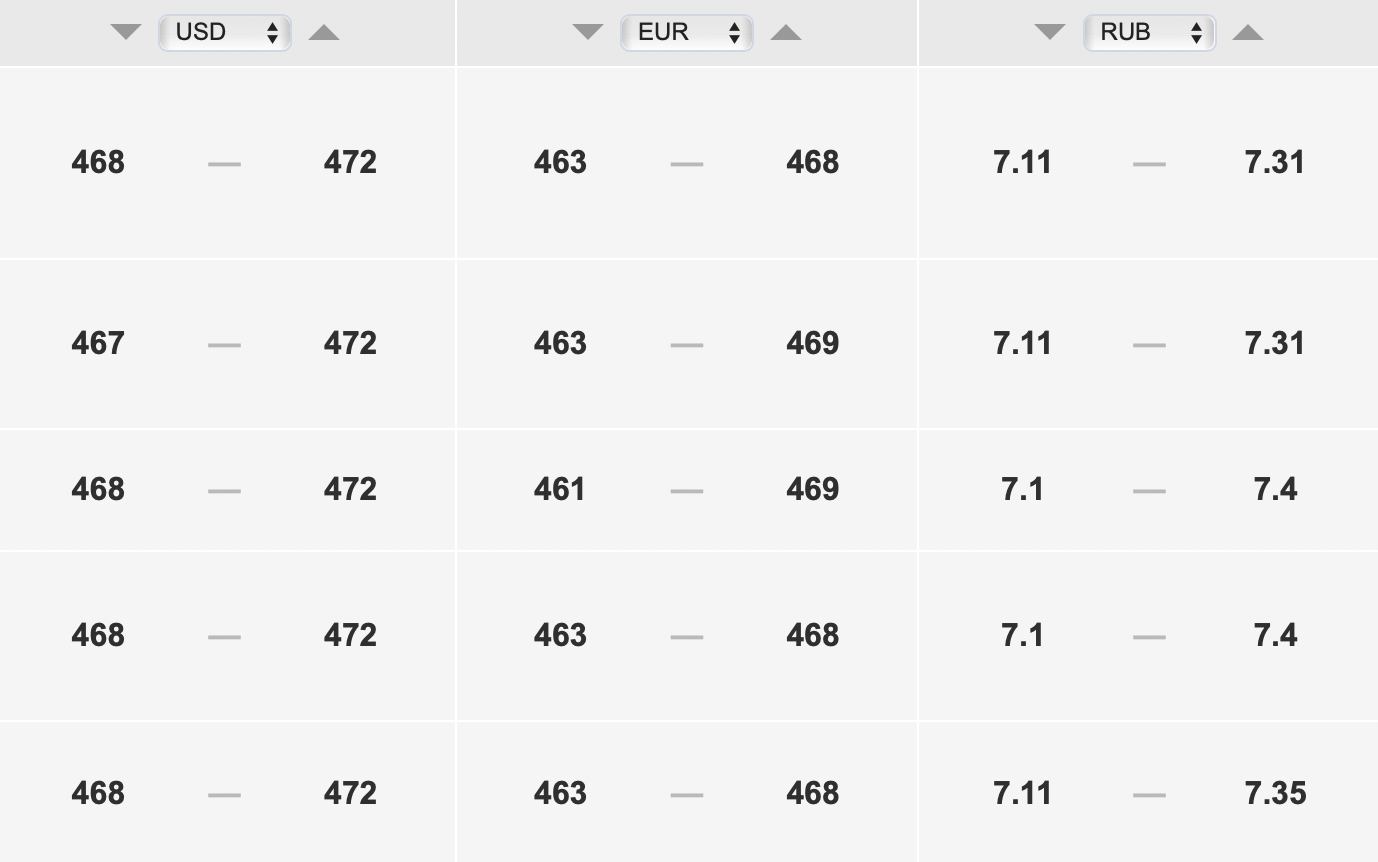Image resolution: width=1378 pixels, height=862 pixels.
Task: Select RUB sell rate 7.35 in last row
Action: point(1275,793)
